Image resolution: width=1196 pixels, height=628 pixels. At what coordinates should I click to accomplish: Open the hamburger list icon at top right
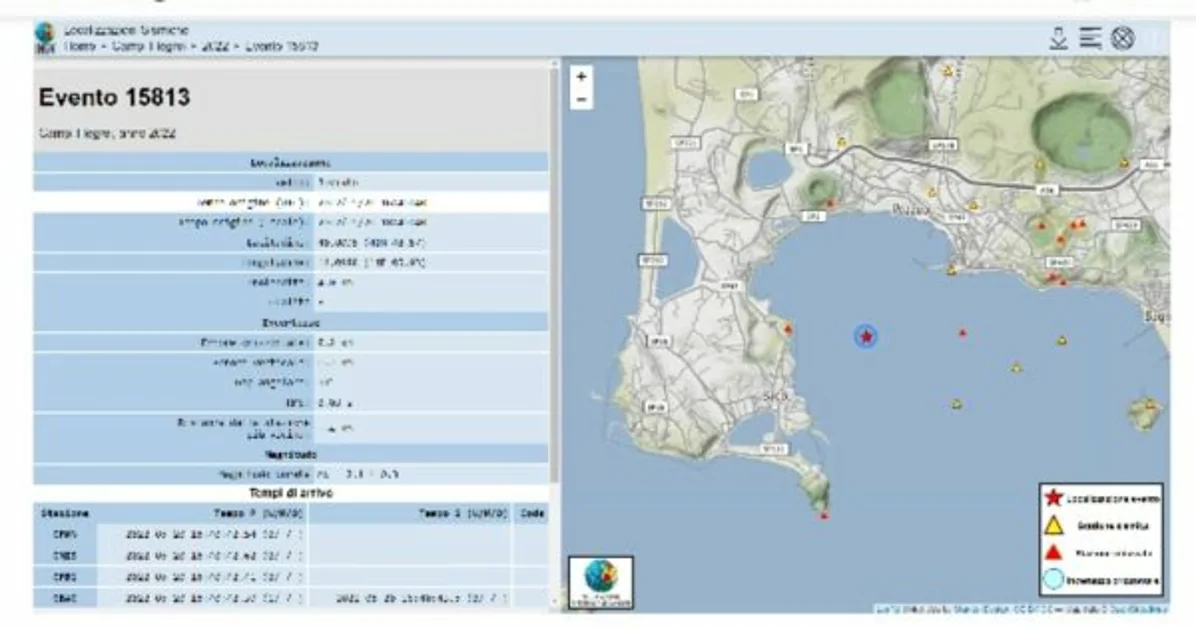click(x=1089, y=38)
